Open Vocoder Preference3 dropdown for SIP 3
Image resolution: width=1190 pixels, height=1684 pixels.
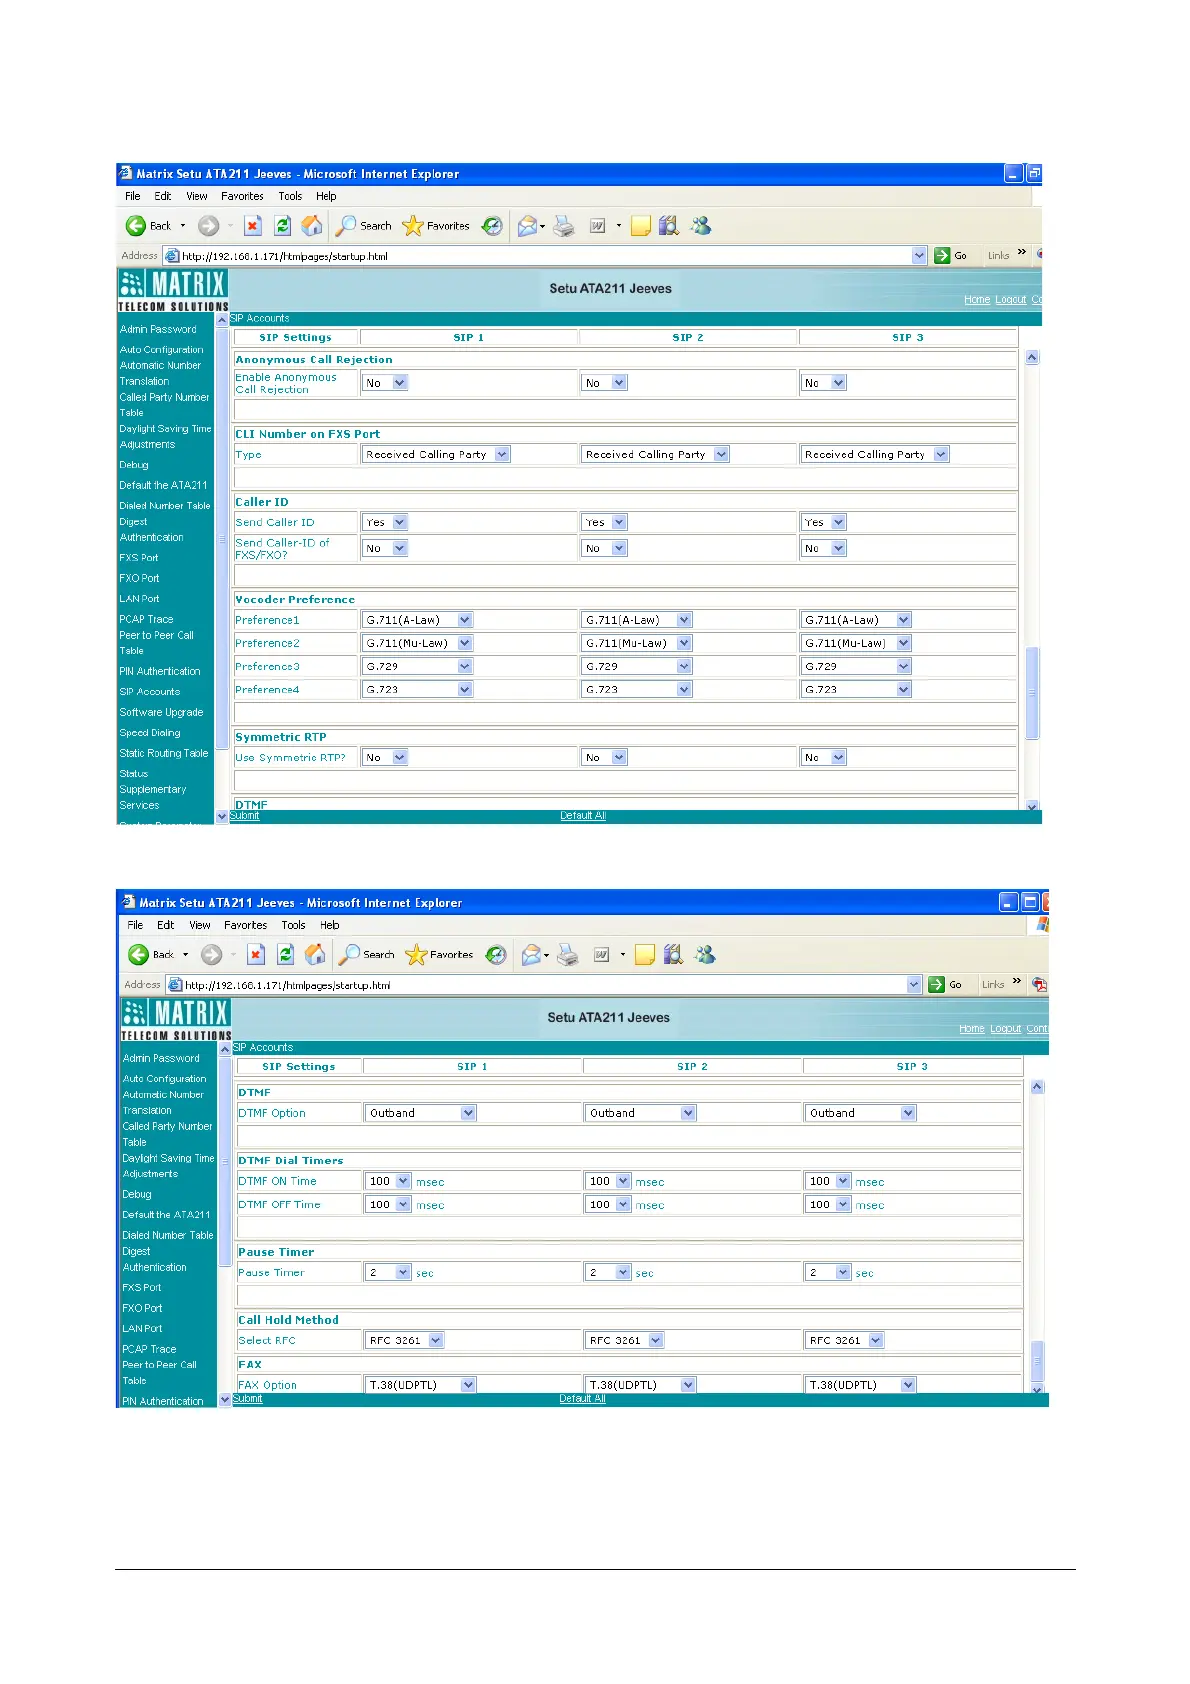point(857,666)
